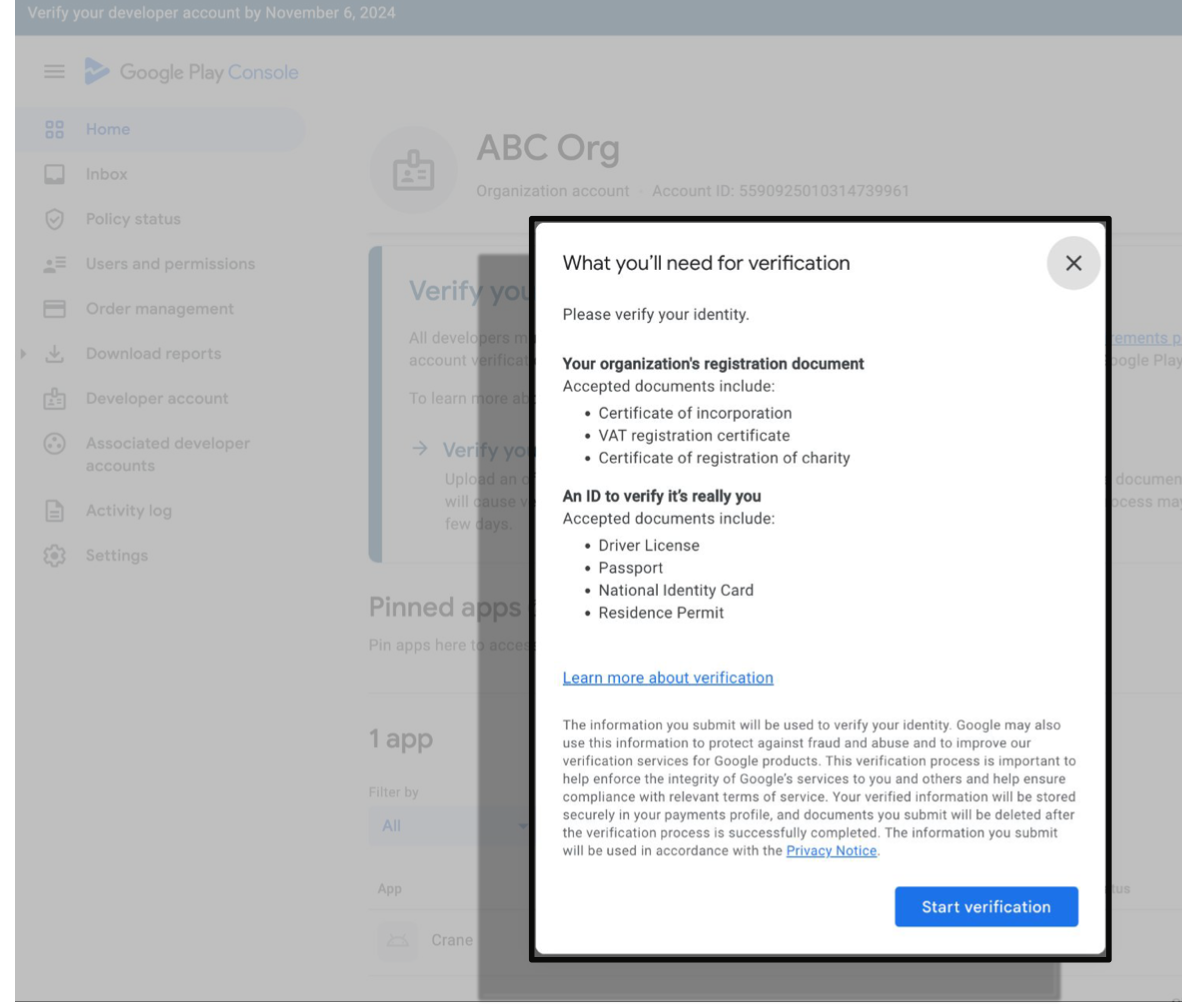Image resolution: width=1182 pixels, height=1006 pixels.
Task: Click the Download reports icon
Action: tap(54, 353)
